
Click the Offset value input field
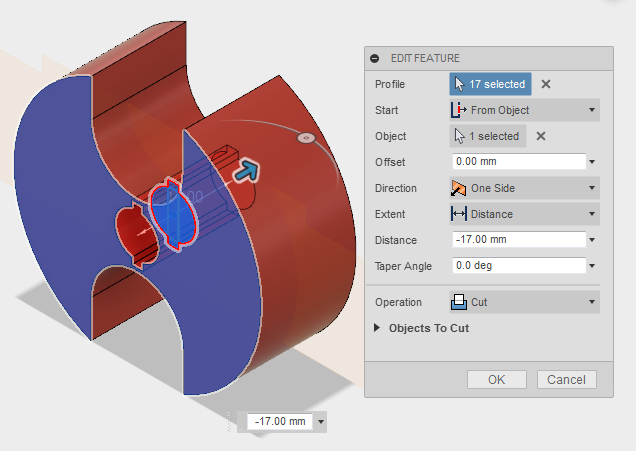(x=517, y=161)
